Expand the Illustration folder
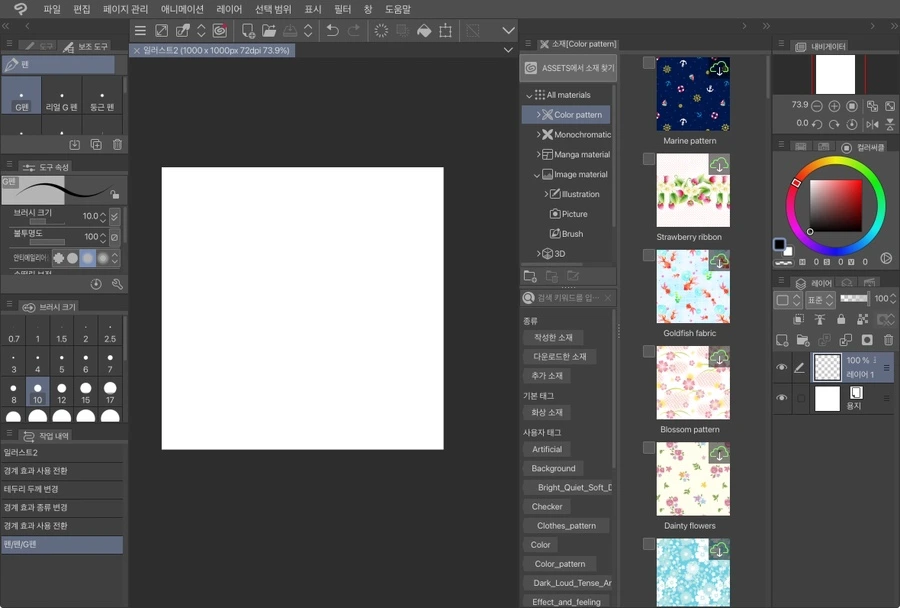 [x=546, y=194]
